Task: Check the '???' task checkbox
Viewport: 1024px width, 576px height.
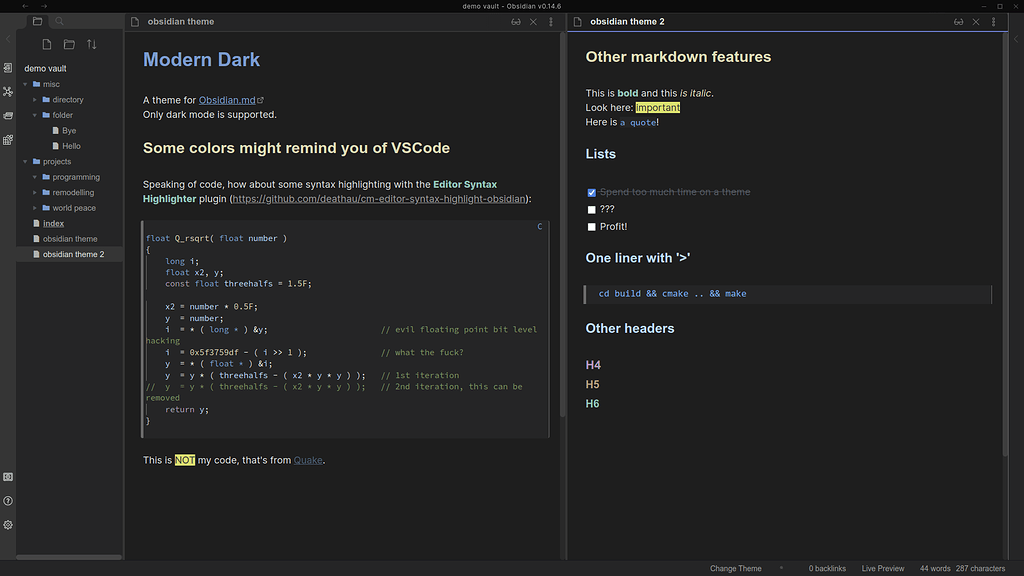Action: (x=591, y=209)
